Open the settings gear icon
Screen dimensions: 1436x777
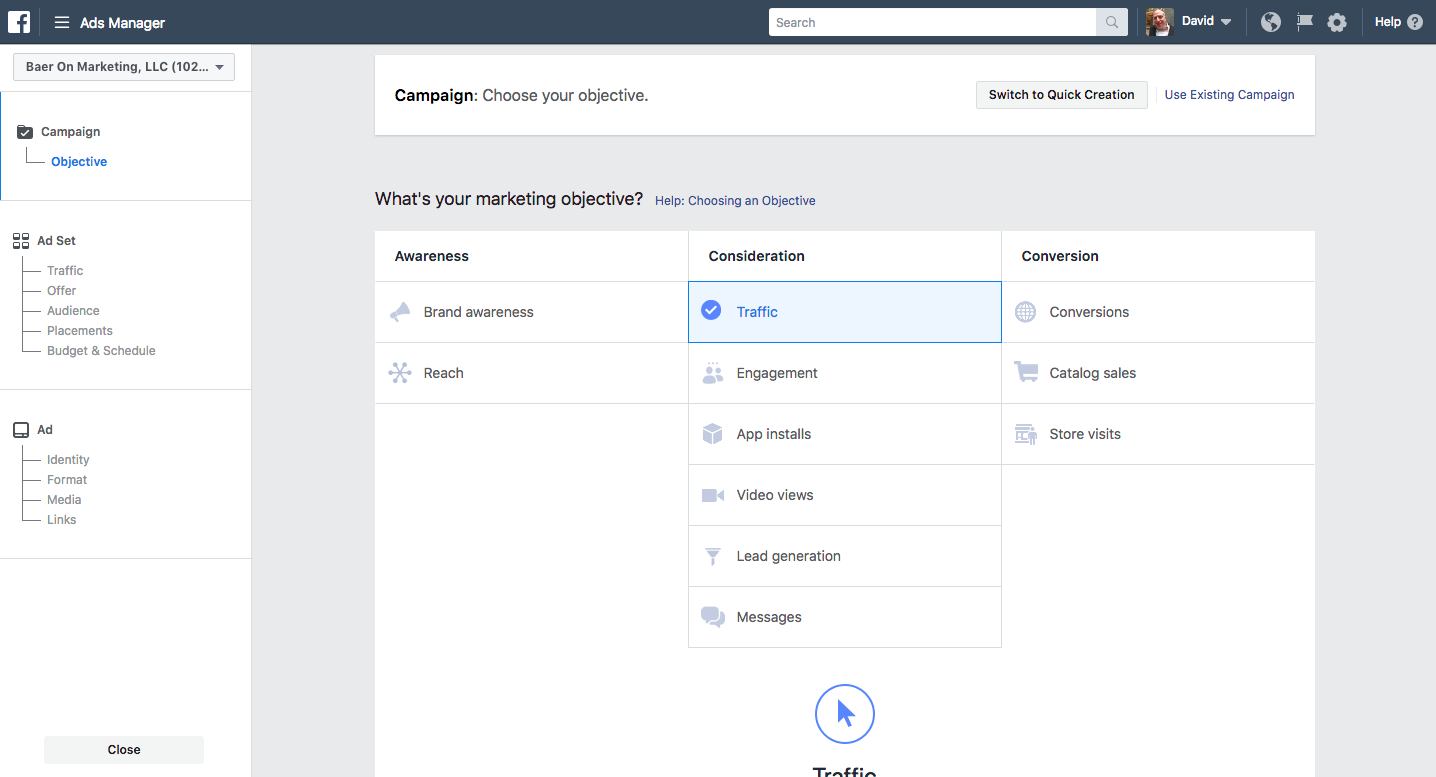click(x=1337, y=22)
